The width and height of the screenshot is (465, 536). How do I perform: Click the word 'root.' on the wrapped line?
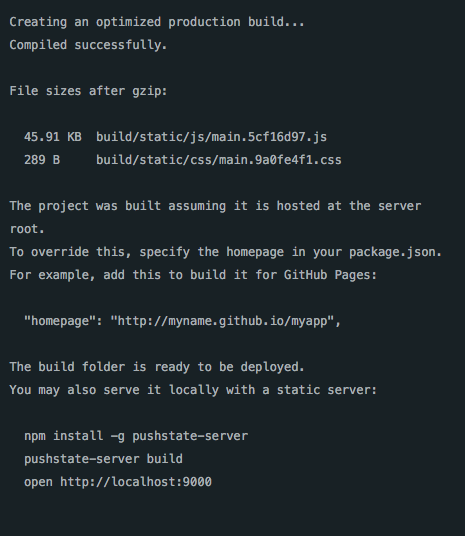[x=27, y=229]
